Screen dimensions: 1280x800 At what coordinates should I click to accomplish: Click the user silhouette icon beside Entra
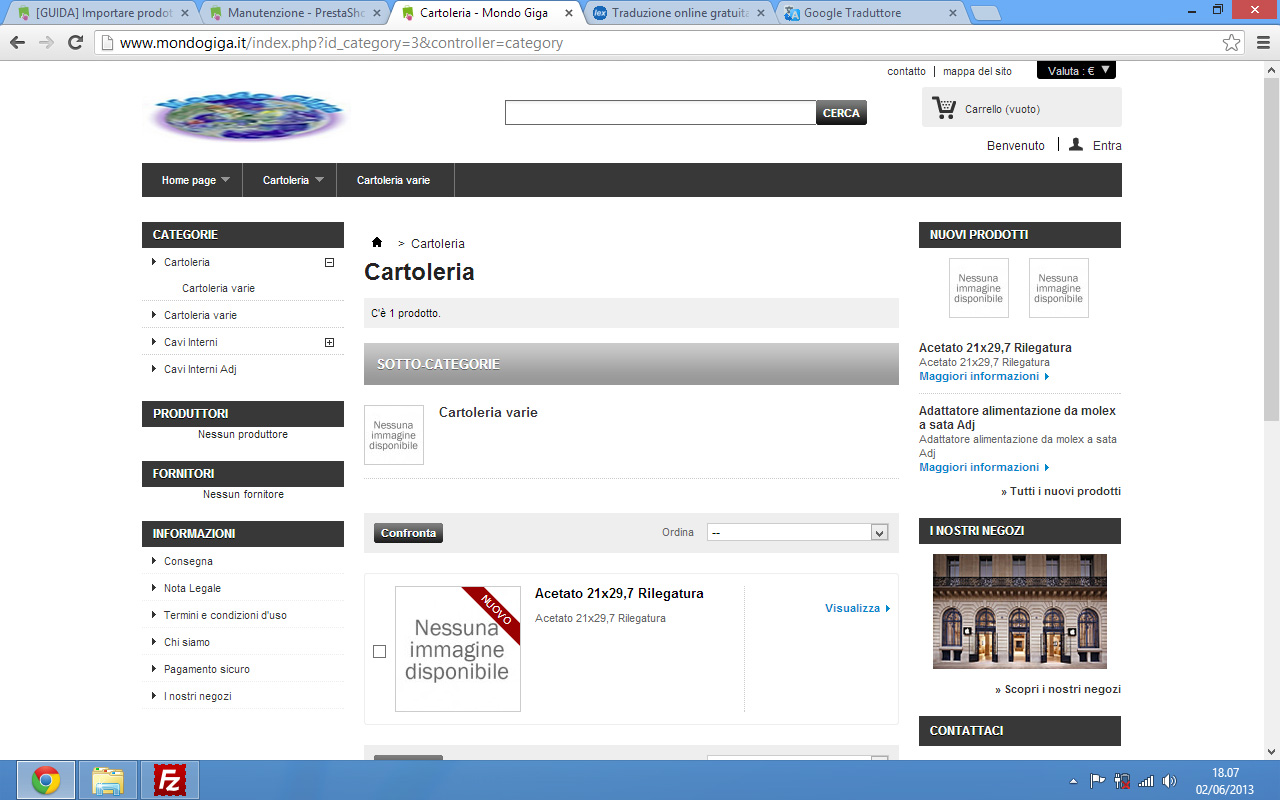tap(1076, 145)
